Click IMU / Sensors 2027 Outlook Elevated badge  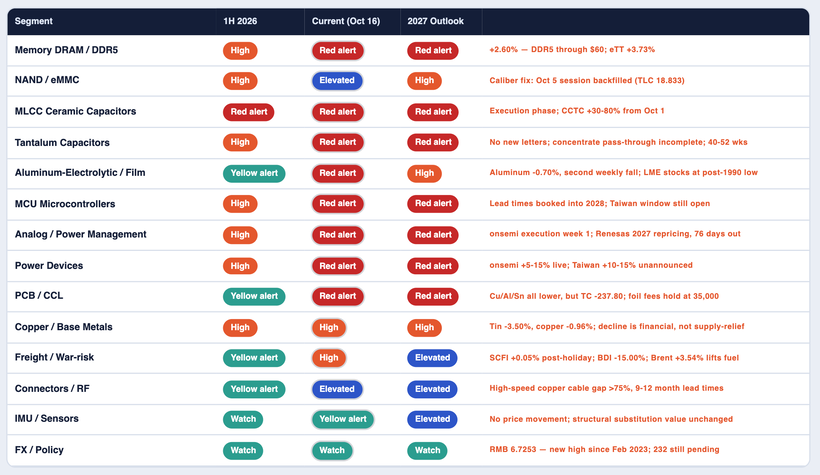pos(432,419)
